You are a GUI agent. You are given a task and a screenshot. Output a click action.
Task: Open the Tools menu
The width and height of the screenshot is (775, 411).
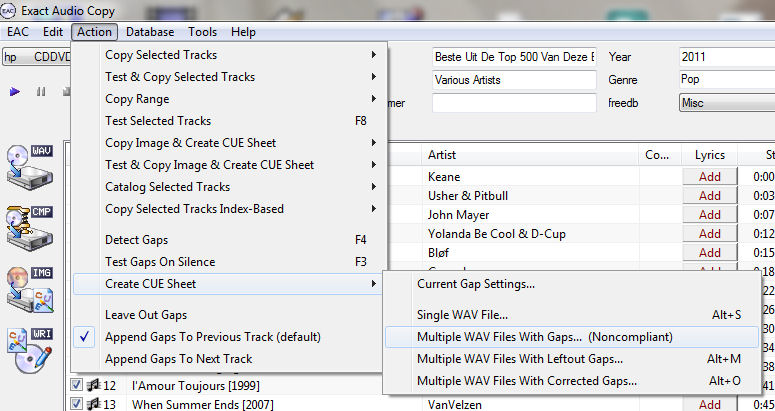pyautogui.click(x=202, y=32)
